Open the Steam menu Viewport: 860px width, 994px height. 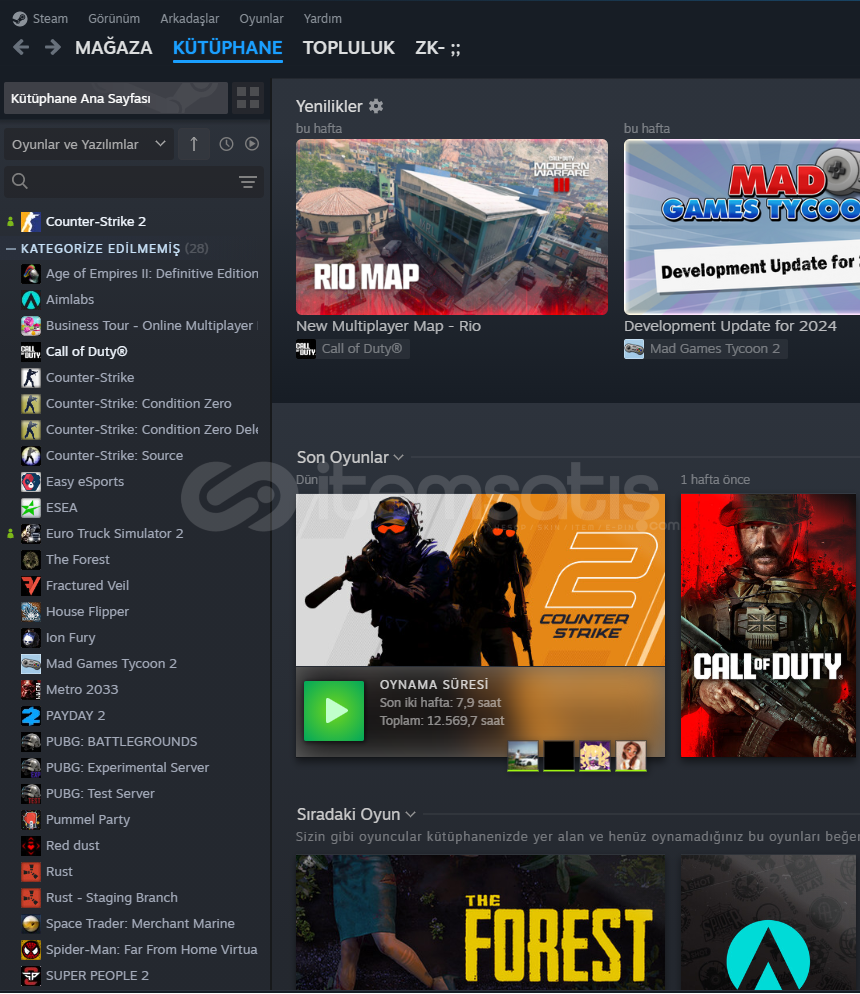[50, 18]
